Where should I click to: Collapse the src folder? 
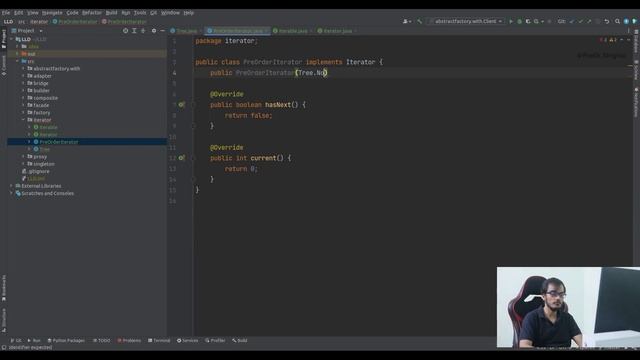(x=17, y=61)
